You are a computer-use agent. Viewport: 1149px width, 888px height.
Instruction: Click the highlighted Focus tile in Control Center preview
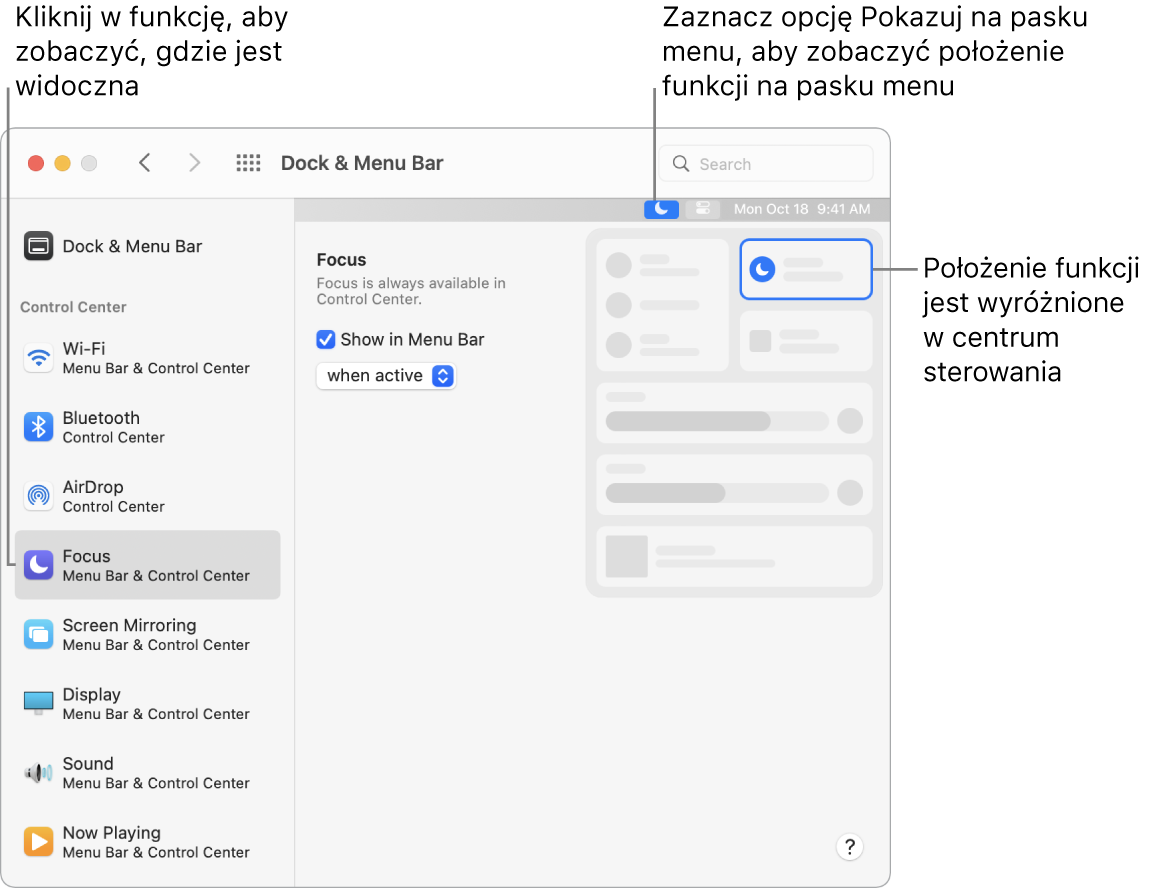click(806, 269)
